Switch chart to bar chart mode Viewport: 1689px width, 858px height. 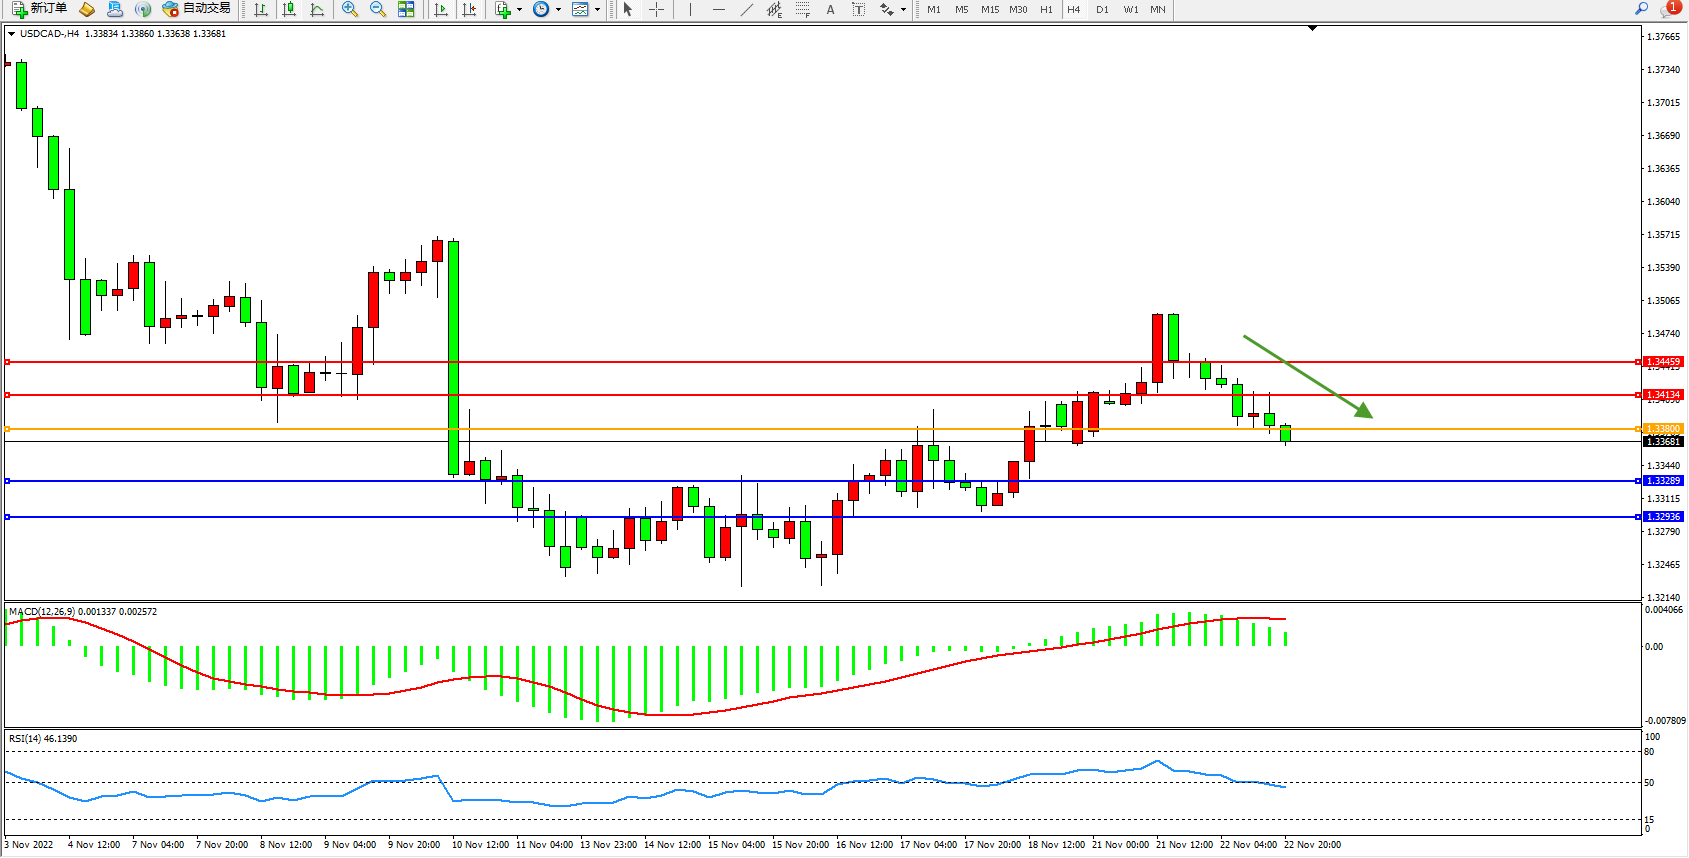tap(261, 9)
